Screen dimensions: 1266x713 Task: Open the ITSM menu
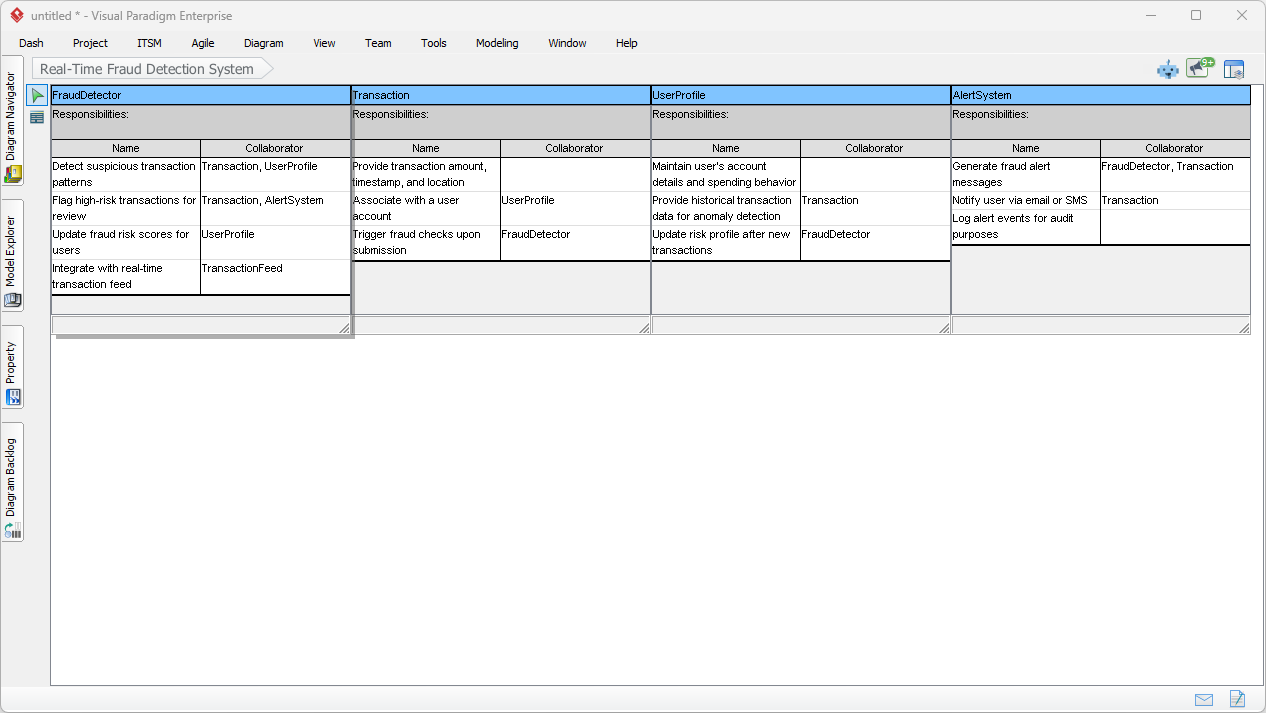(x=149, y=43)
